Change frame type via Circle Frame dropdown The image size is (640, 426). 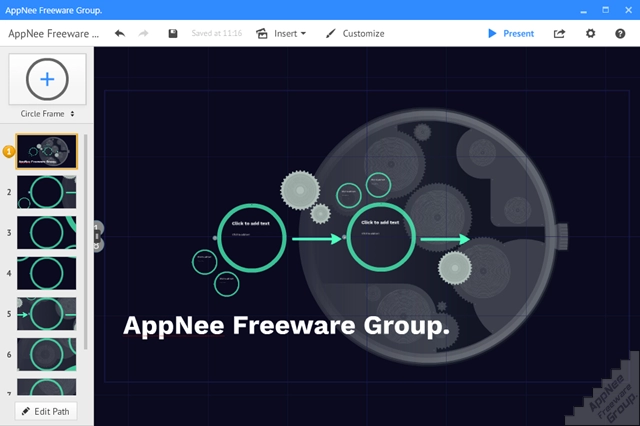pyautogui.click(x=47, y=114)
